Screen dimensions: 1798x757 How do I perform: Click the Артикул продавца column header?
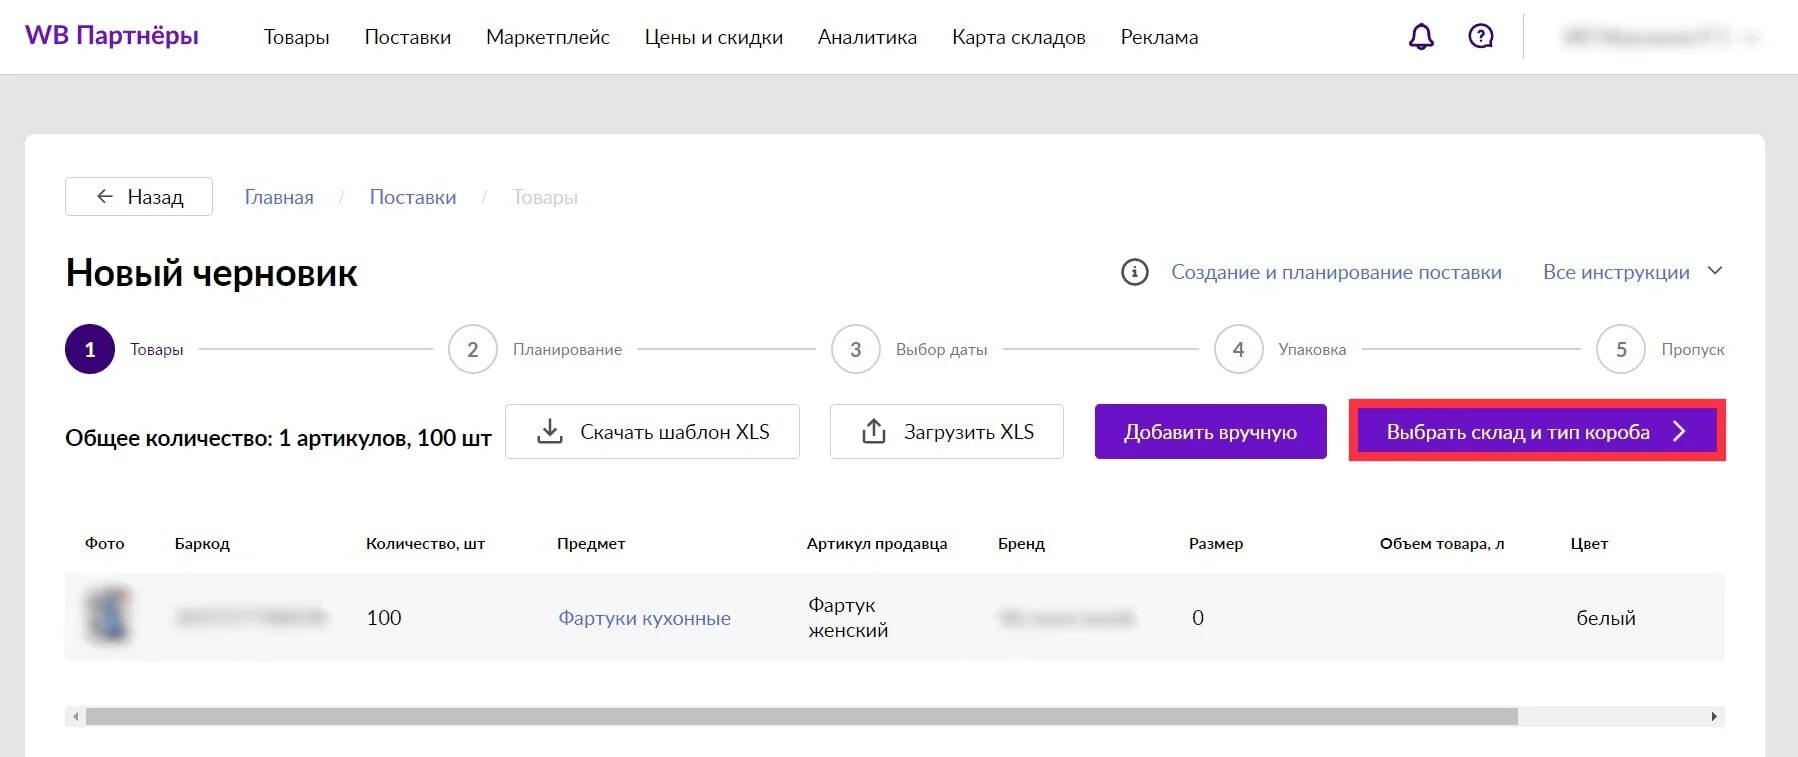[x=877, y=544]
